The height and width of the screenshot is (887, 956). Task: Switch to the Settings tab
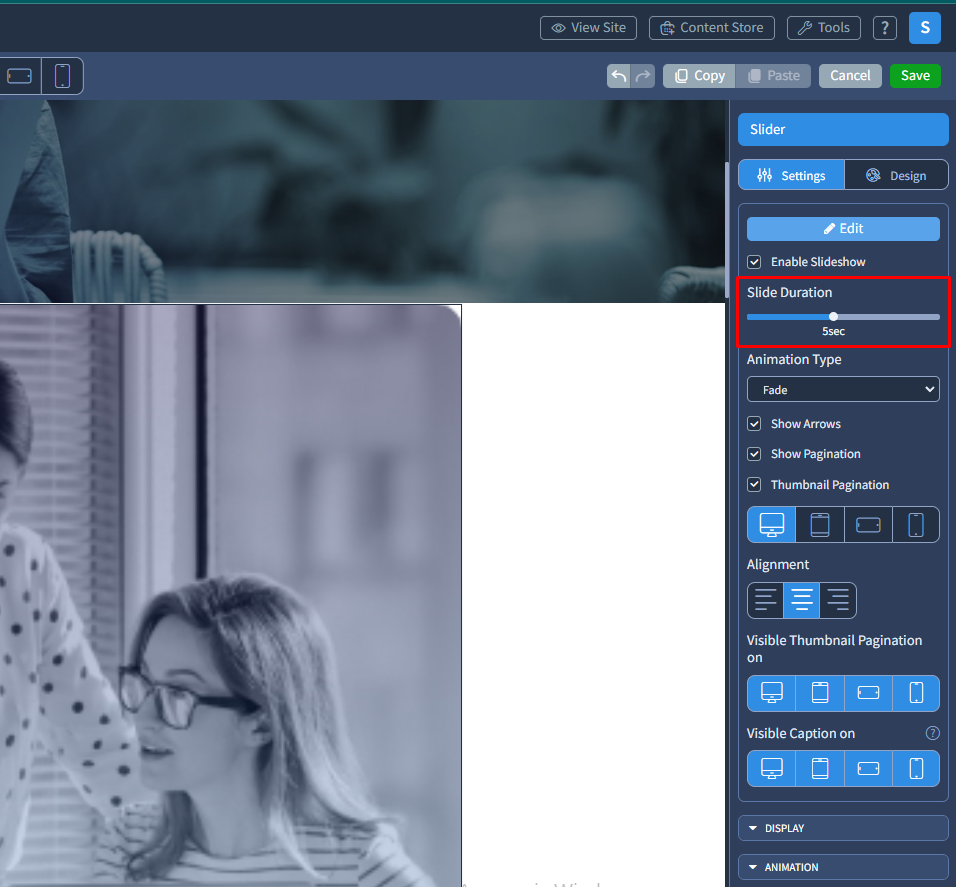[x=791, y=176]
